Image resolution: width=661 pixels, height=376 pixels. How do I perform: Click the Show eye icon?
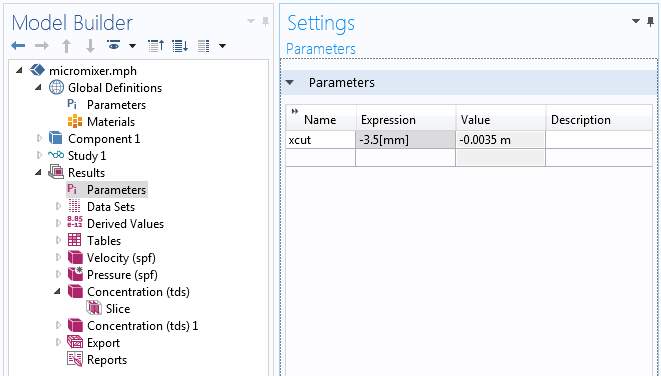pos(114,45)
